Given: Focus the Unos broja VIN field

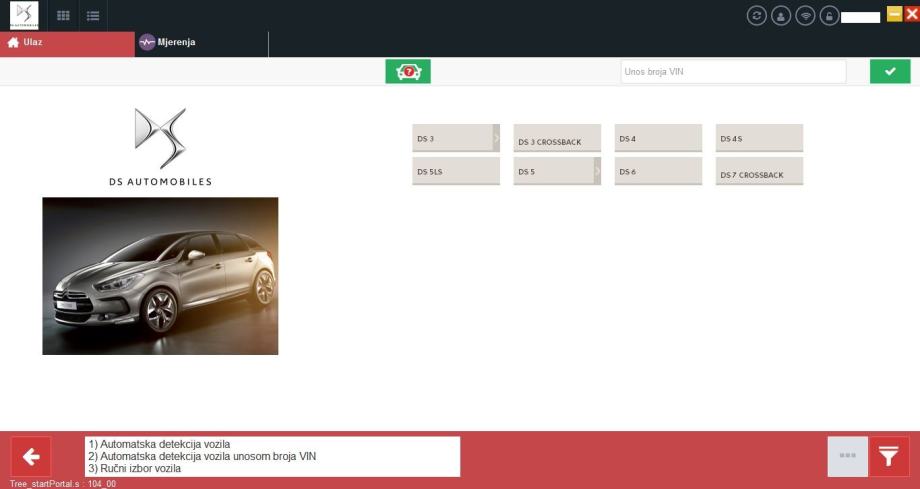Looking at the screenshot, I should [x=733, y=72].
